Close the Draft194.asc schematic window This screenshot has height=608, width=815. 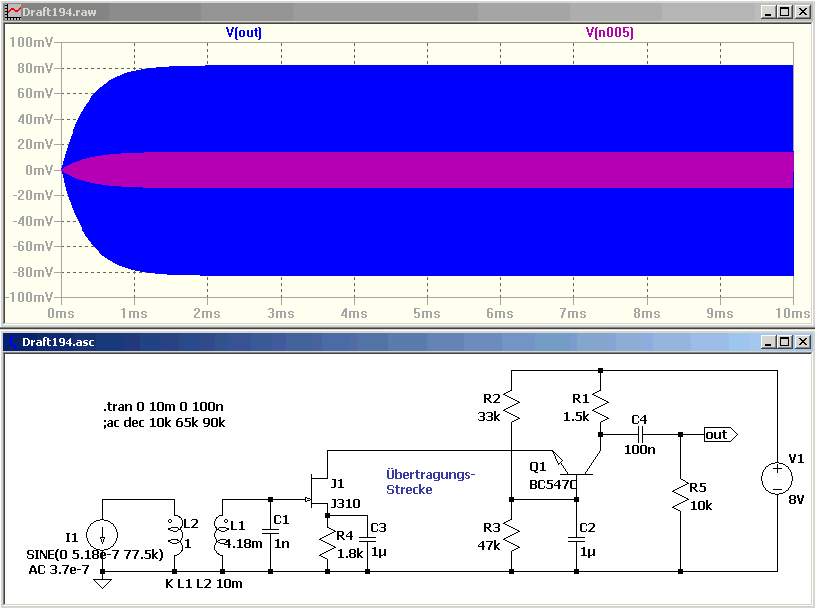803,341
